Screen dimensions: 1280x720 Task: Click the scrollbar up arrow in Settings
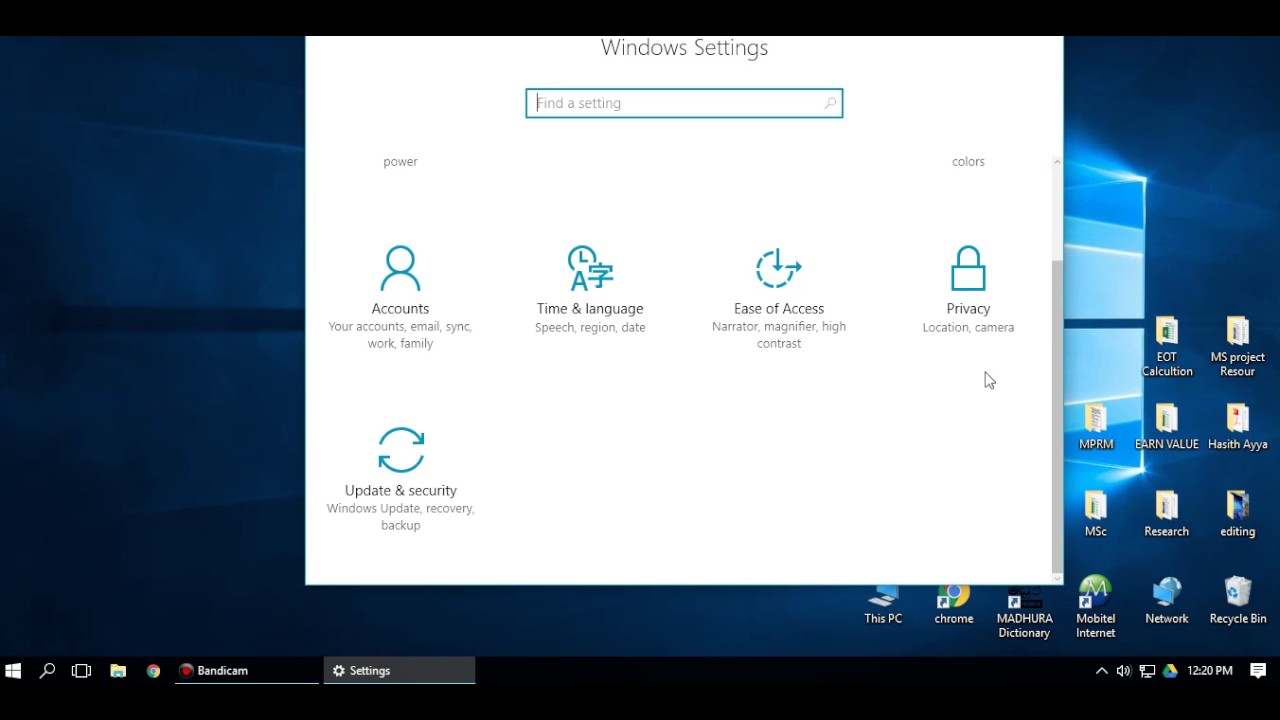click(1057, 162)
